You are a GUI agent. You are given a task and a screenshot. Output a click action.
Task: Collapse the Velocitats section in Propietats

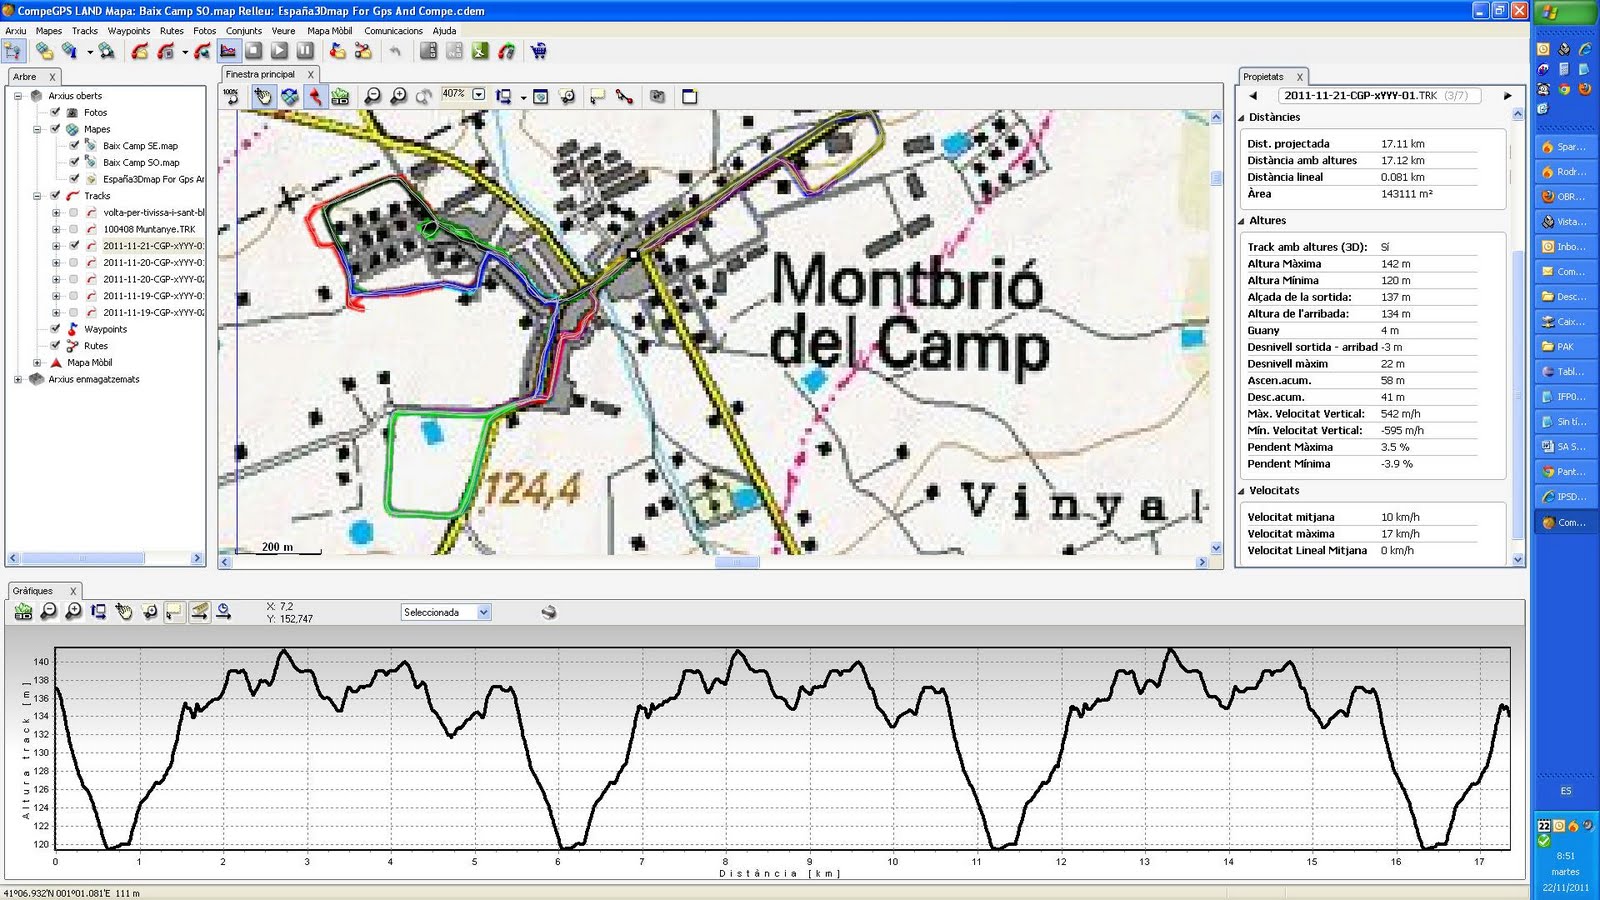click(1242, 491)
